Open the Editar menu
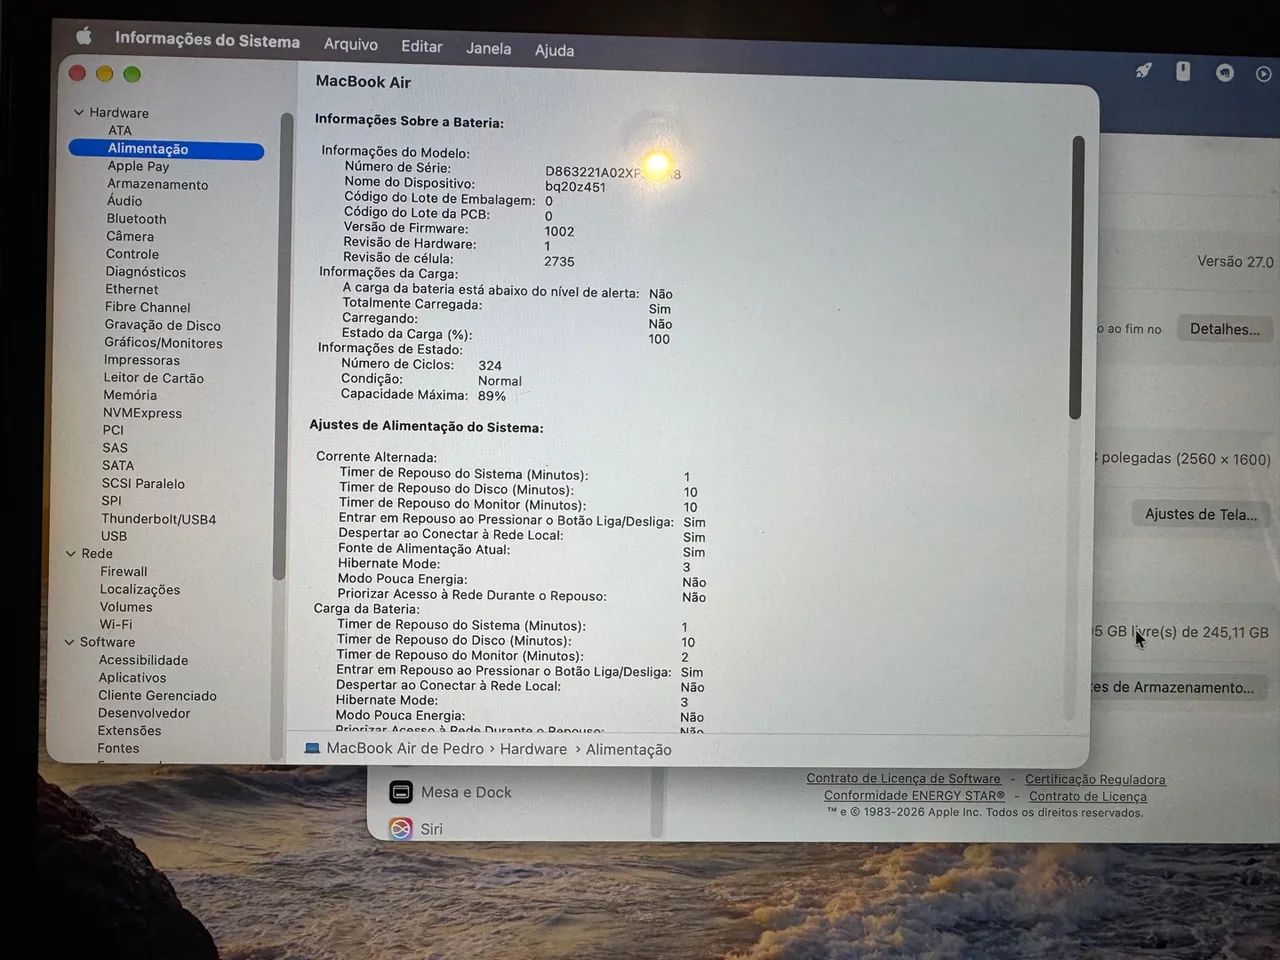This screenshot has width=1280, height=960. click(x=422, y=46)
